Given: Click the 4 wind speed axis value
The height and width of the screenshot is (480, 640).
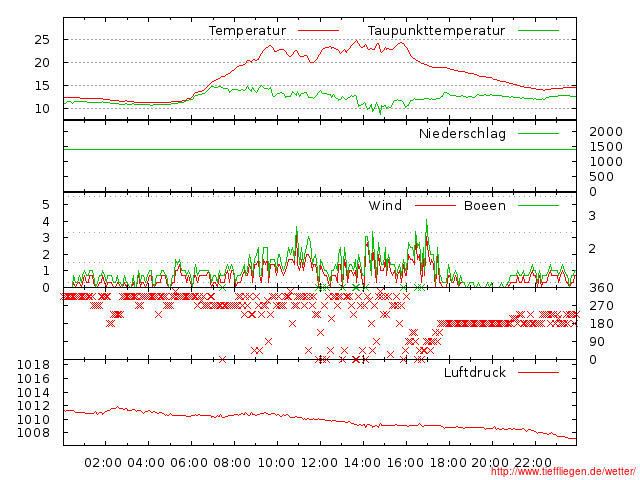Looking at the screenshot, I should tap(46, 222).
